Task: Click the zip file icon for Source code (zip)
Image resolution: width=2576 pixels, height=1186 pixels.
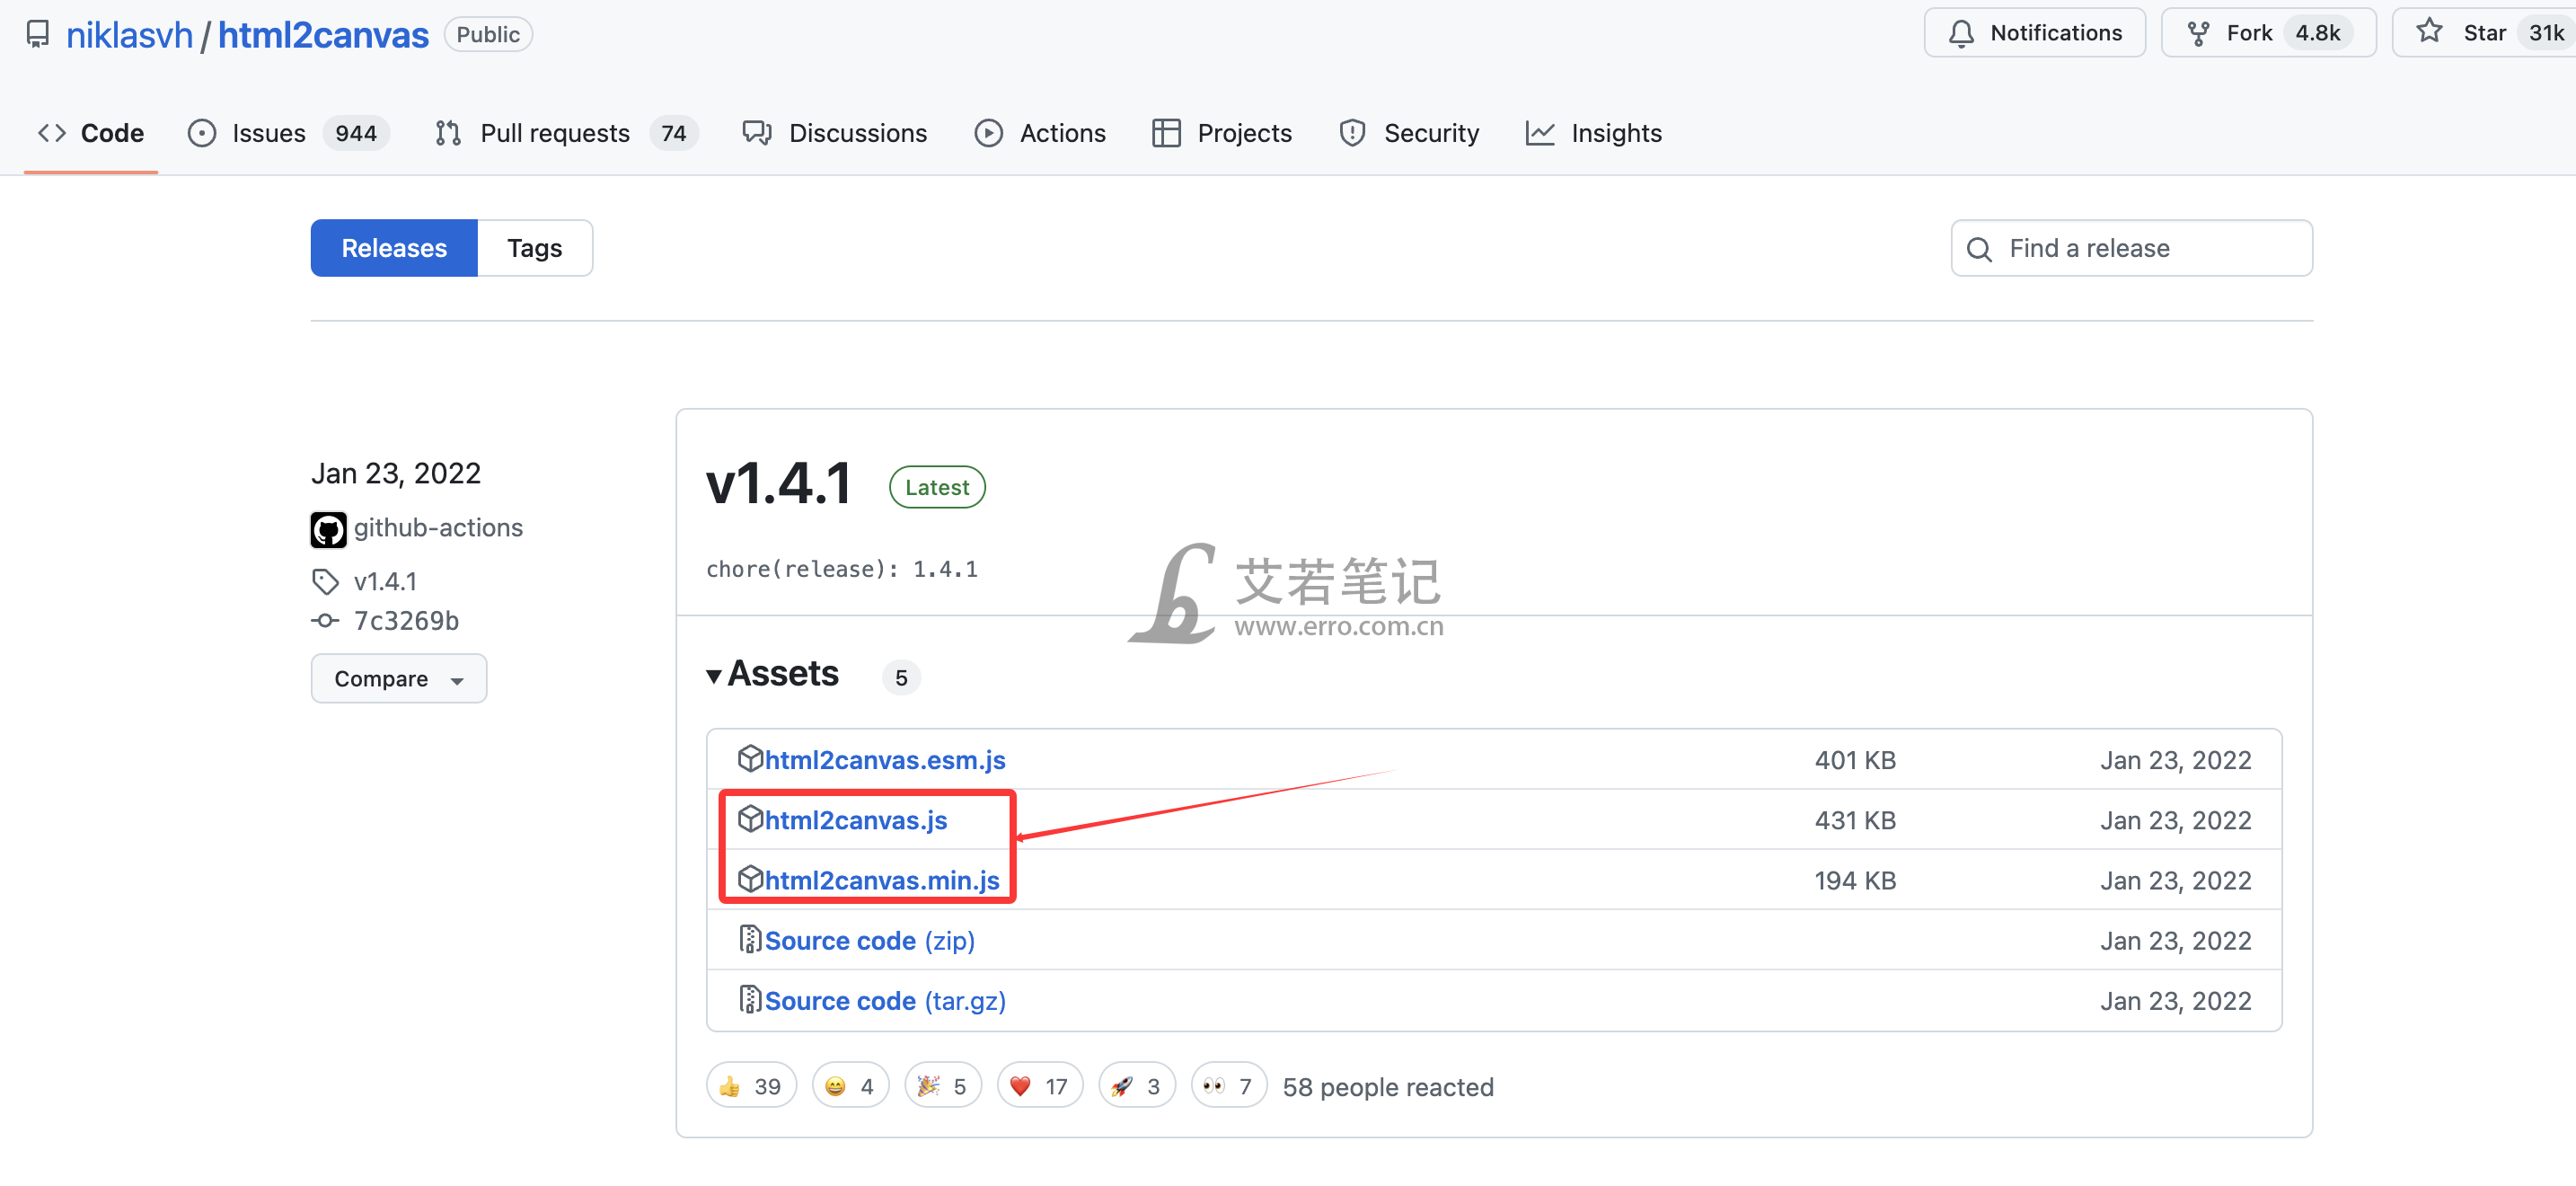Action: tap(750, 940)
